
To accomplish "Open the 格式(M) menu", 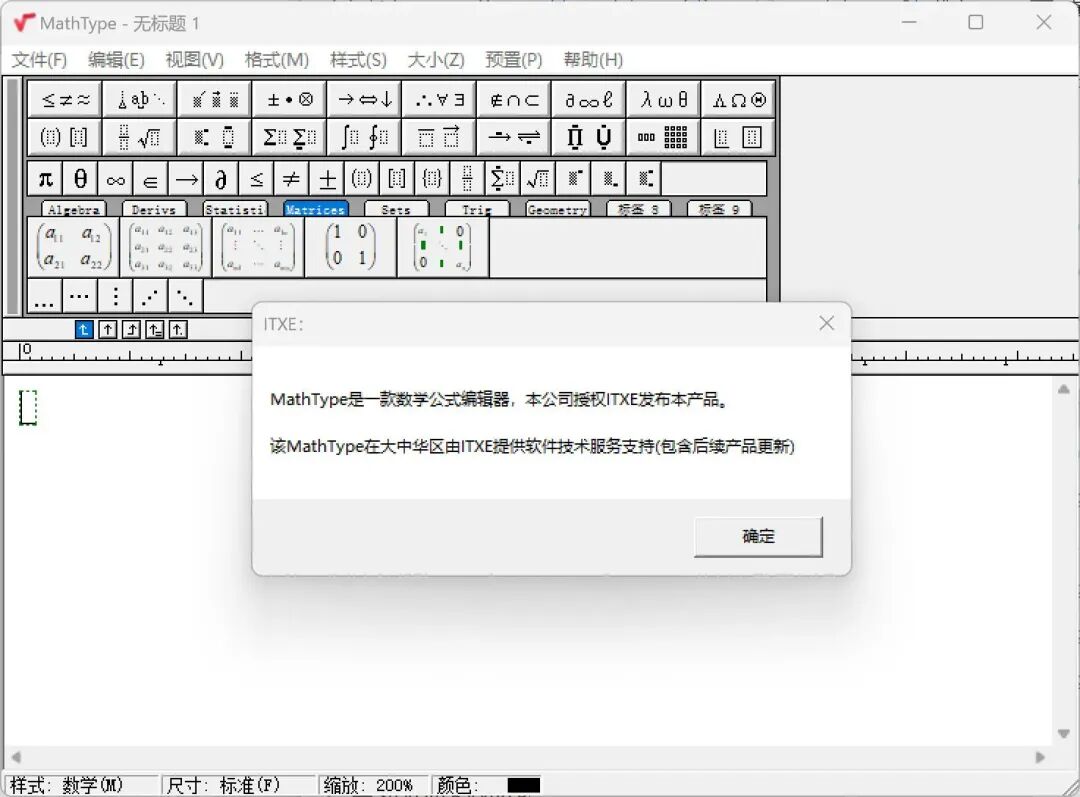I will pyautogui.click(x=277, y=60).
